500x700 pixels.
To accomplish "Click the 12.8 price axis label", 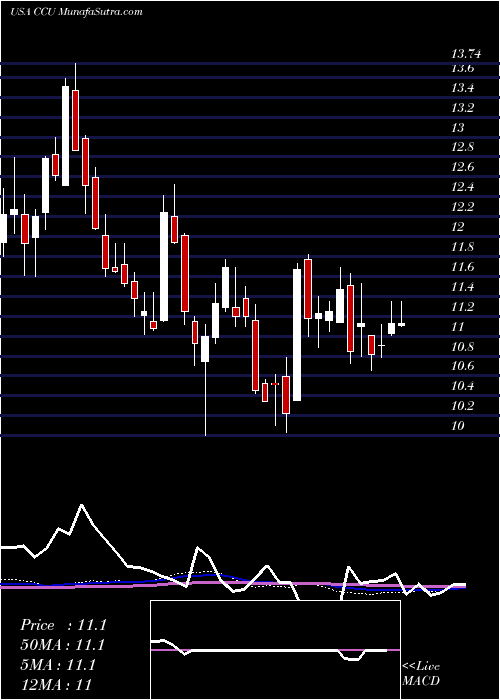I will tap(462, 148).
